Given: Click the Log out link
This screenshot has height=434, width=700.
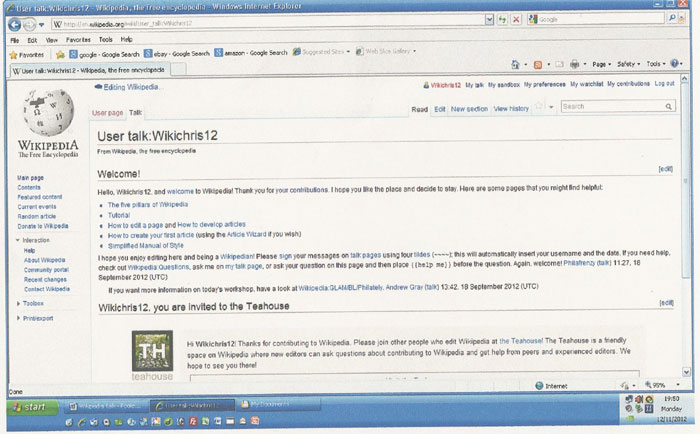Looking at the screenshot, I should [x=664, y=83].
